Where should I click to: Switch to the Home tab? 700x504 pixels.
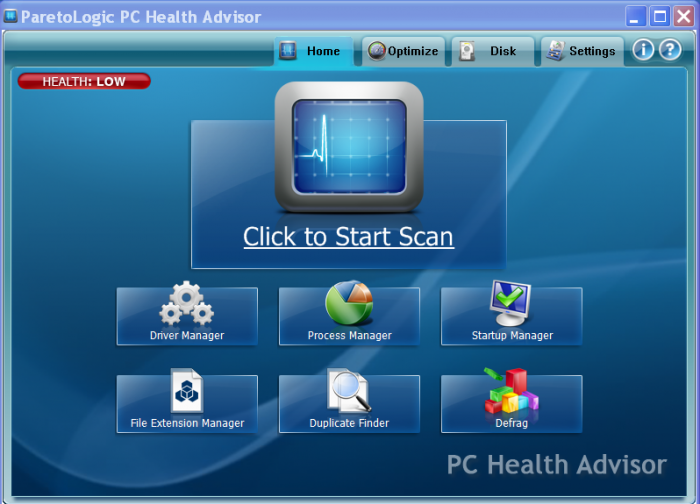(314, 51)
